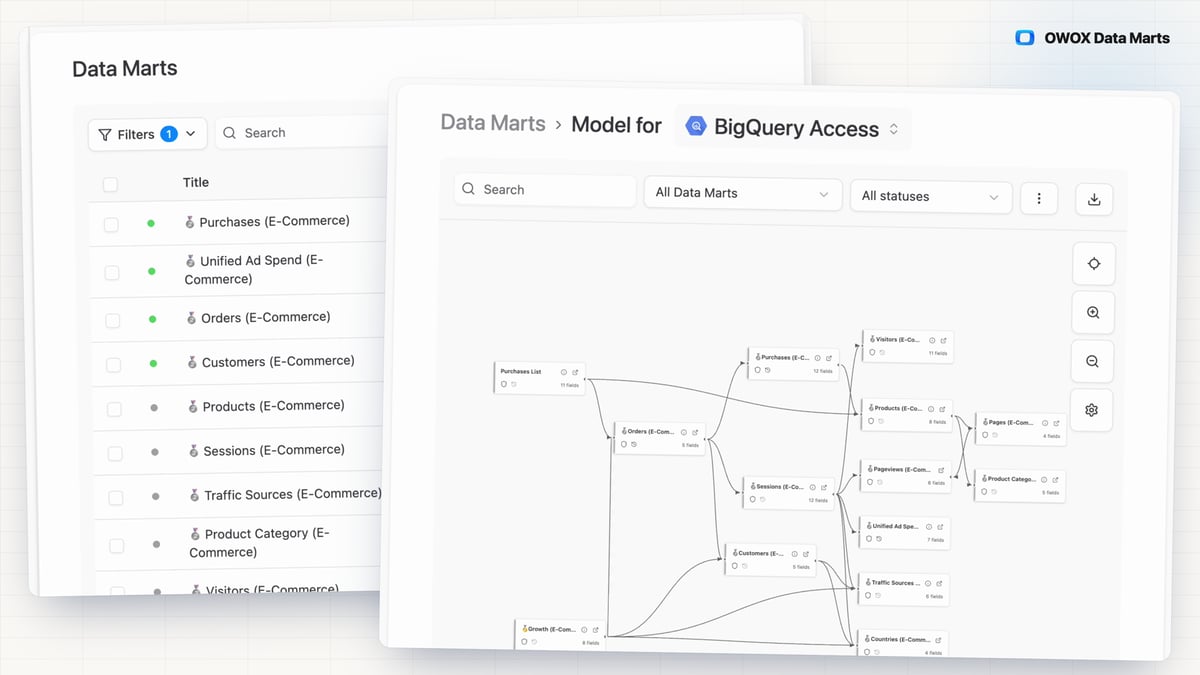Screen dimensions: 1200x675
Task: Show info for the Purchases List node
Action: click(563, 372)
